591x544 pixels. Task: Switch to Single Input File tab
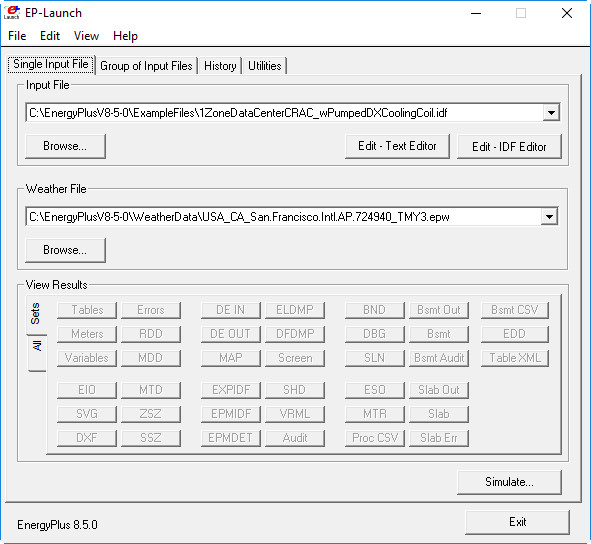[51, 64]
